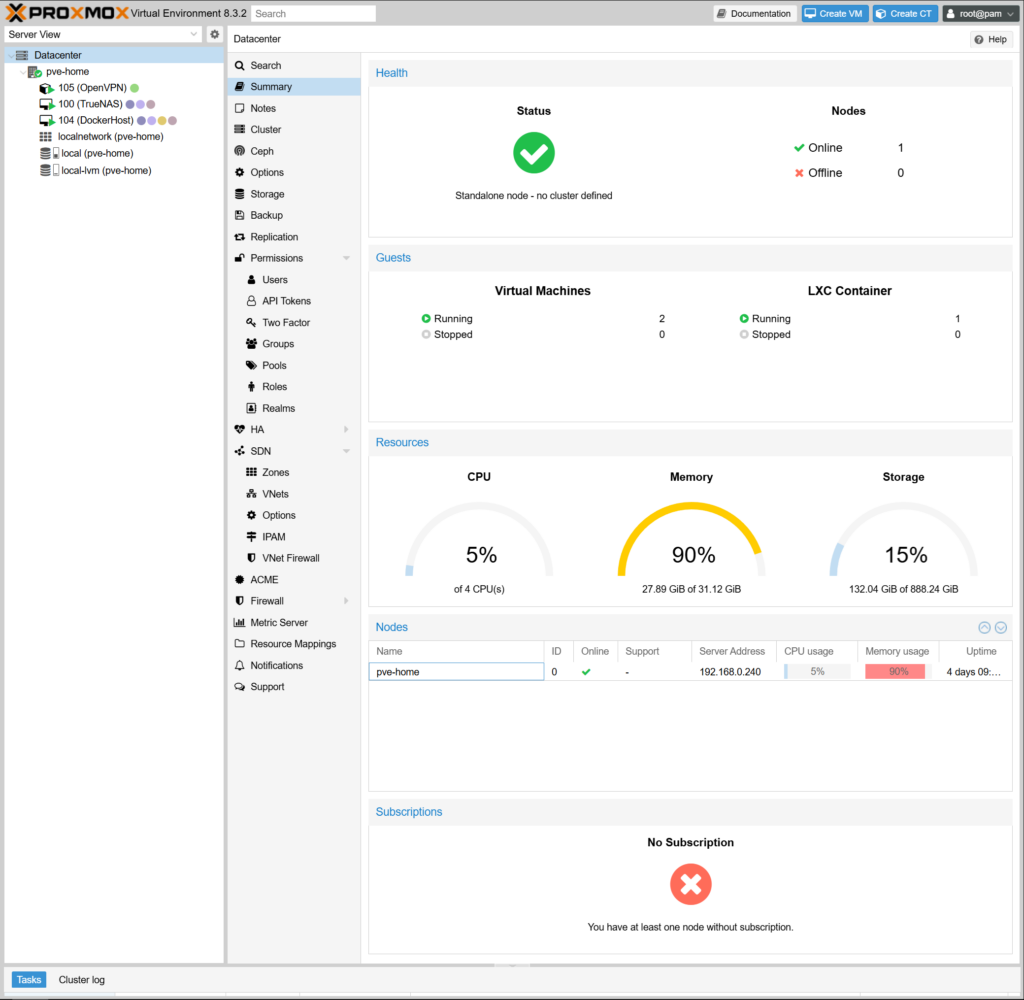1024x1000 pixels.
Task: Click the 100 TrueNAS VM icon
Action: point(46,104)
